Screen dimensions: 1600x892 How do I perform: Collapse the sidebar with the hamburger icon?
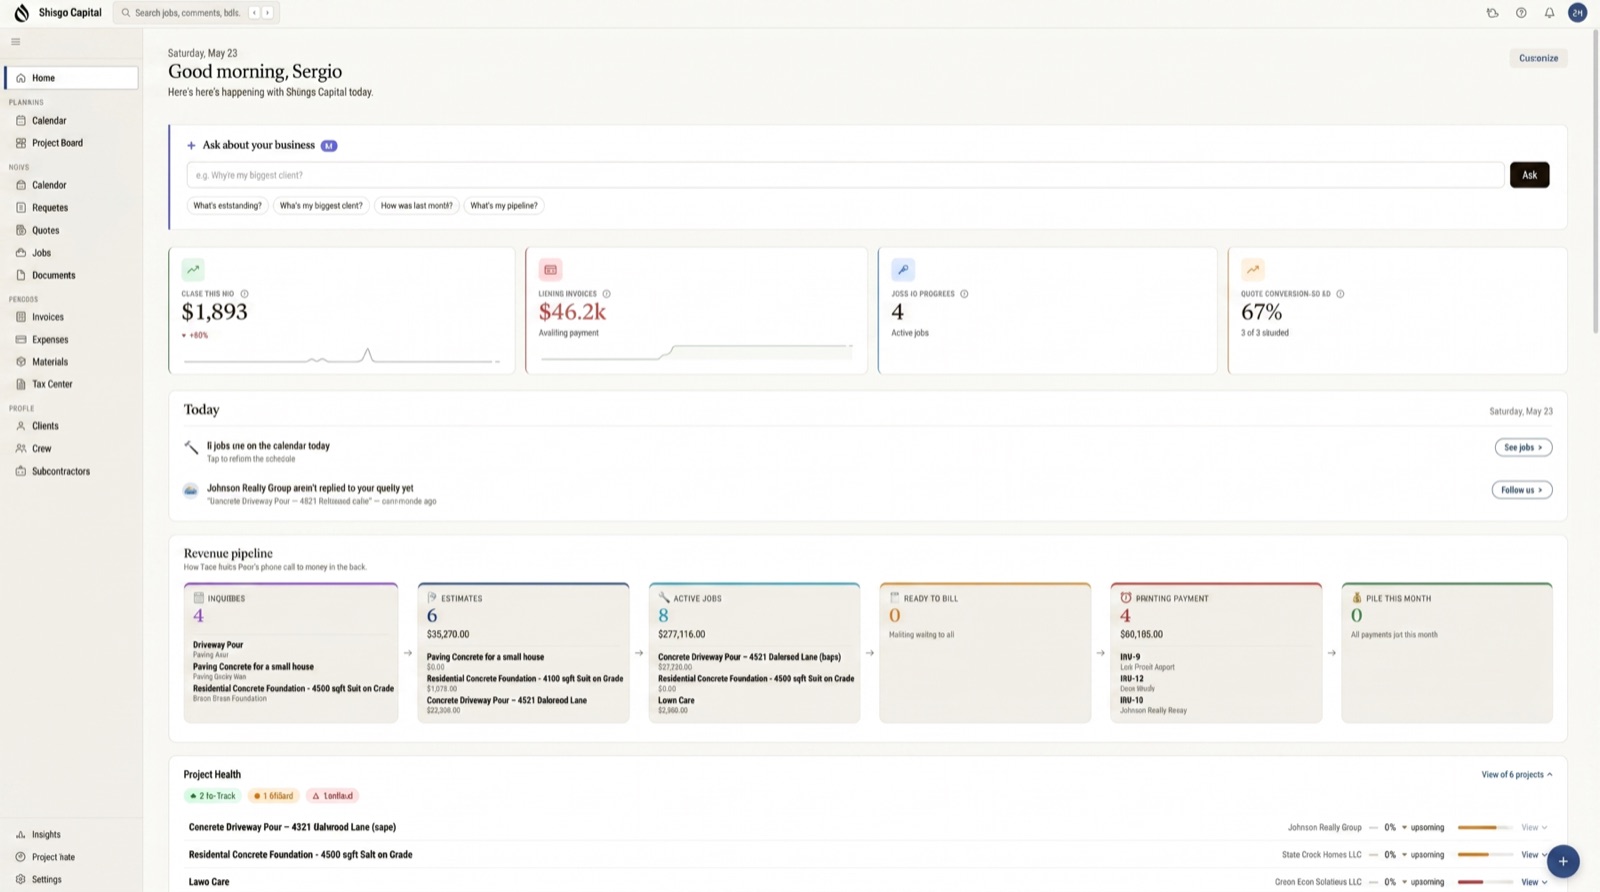pyautogui.click(x=15, y=42)
